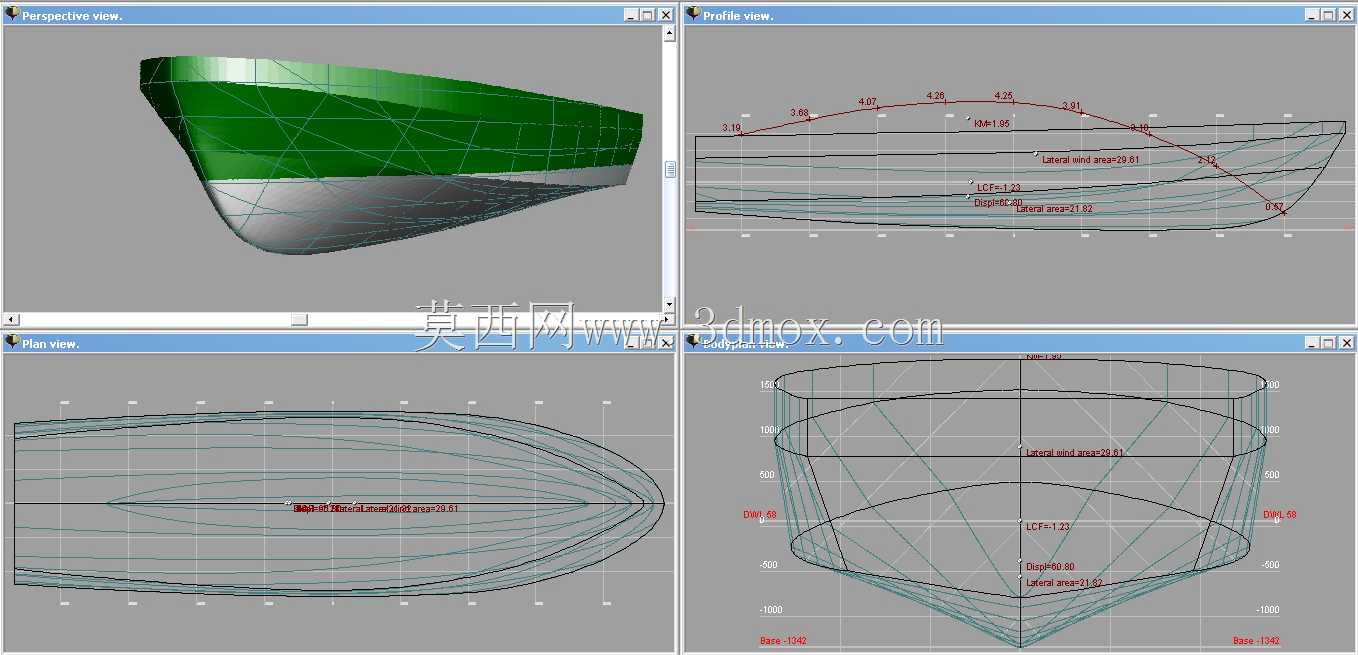Close the Profile view window
The width and height of the screenshot is (1358, 655).
point(1347,15)
